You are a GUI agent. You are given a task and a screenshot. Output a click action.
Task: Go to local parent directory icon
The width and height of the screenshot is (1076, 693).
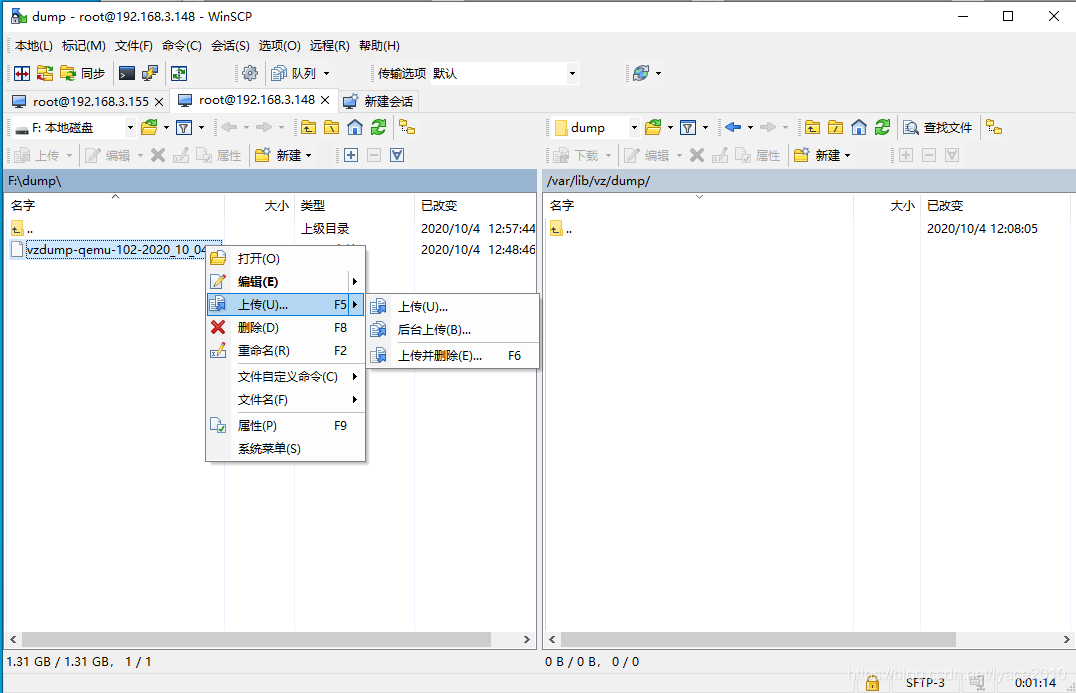tap(309, 128)
